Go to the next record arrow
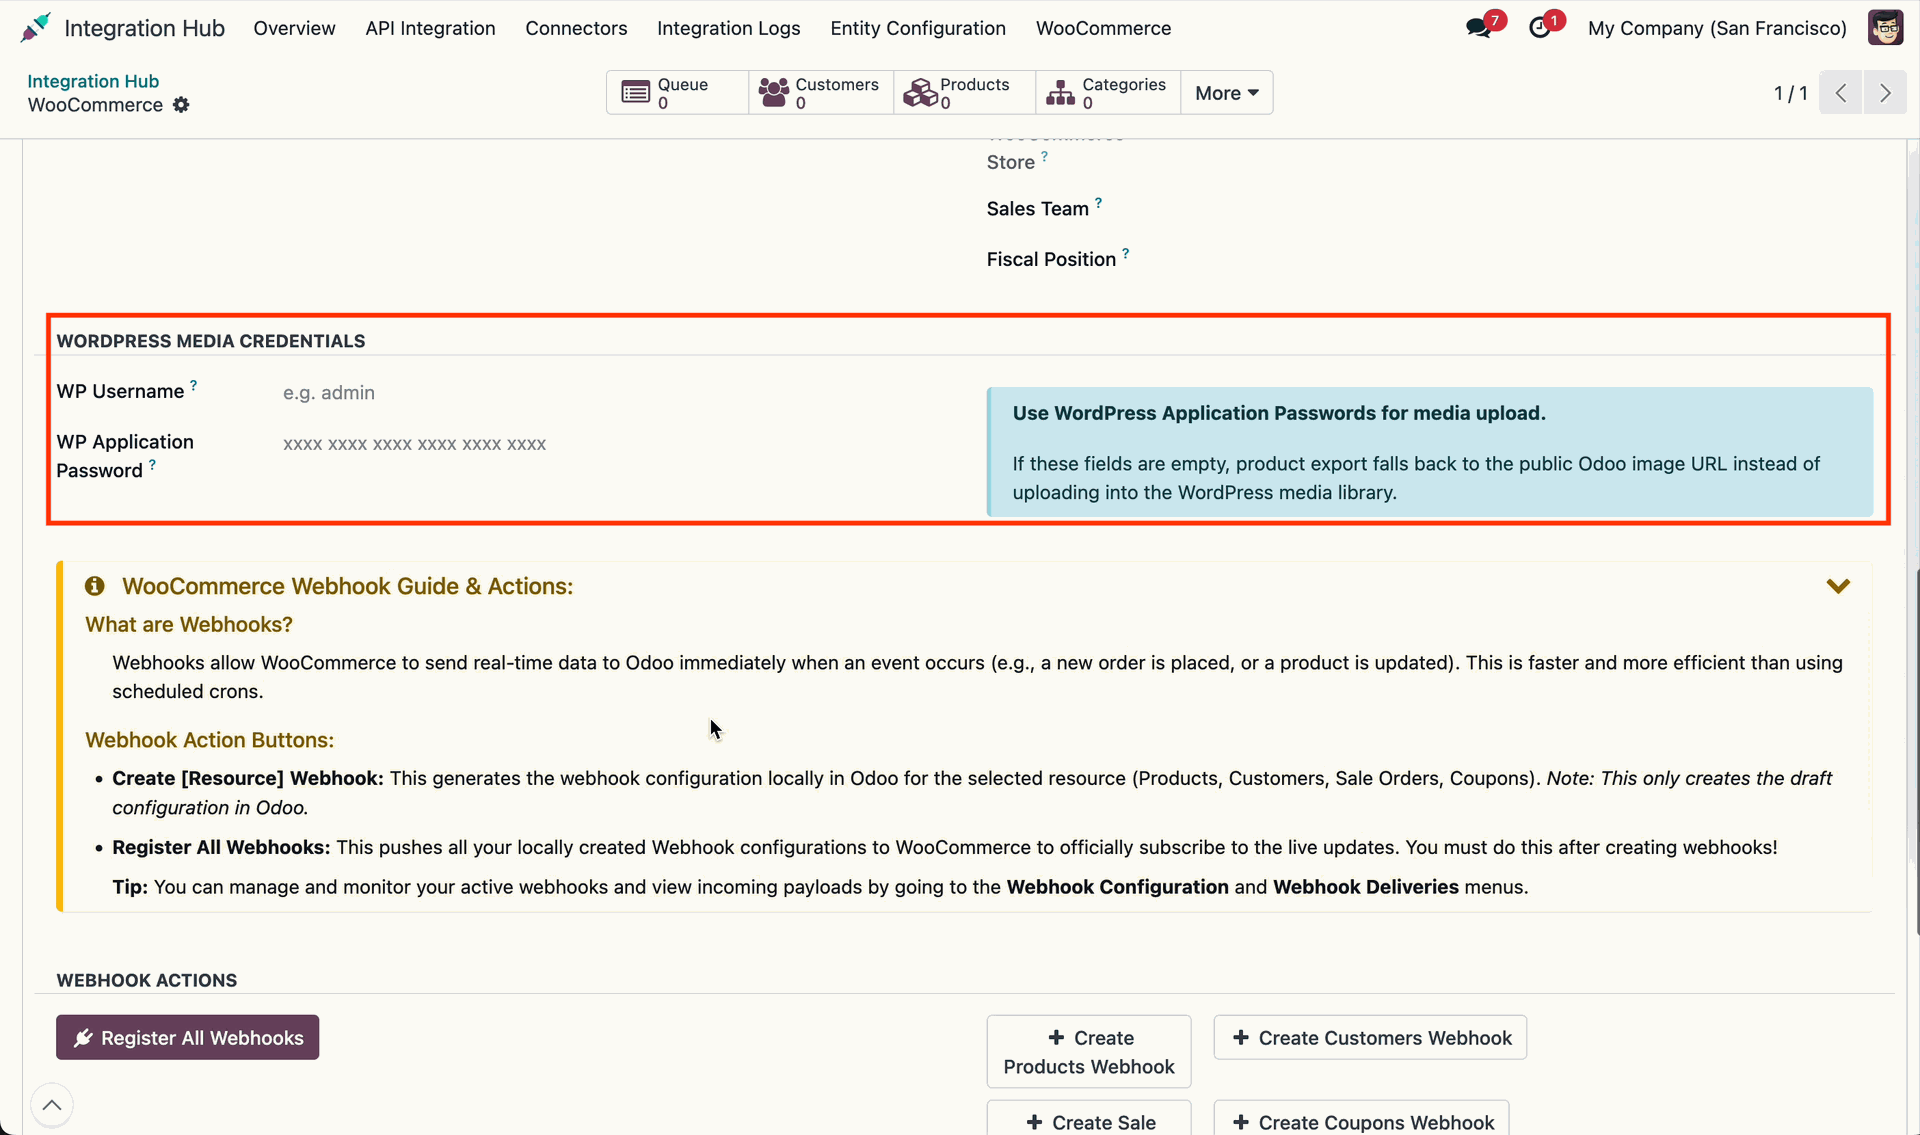The image size is (1920, 1135). click(x=1885, y=93)
